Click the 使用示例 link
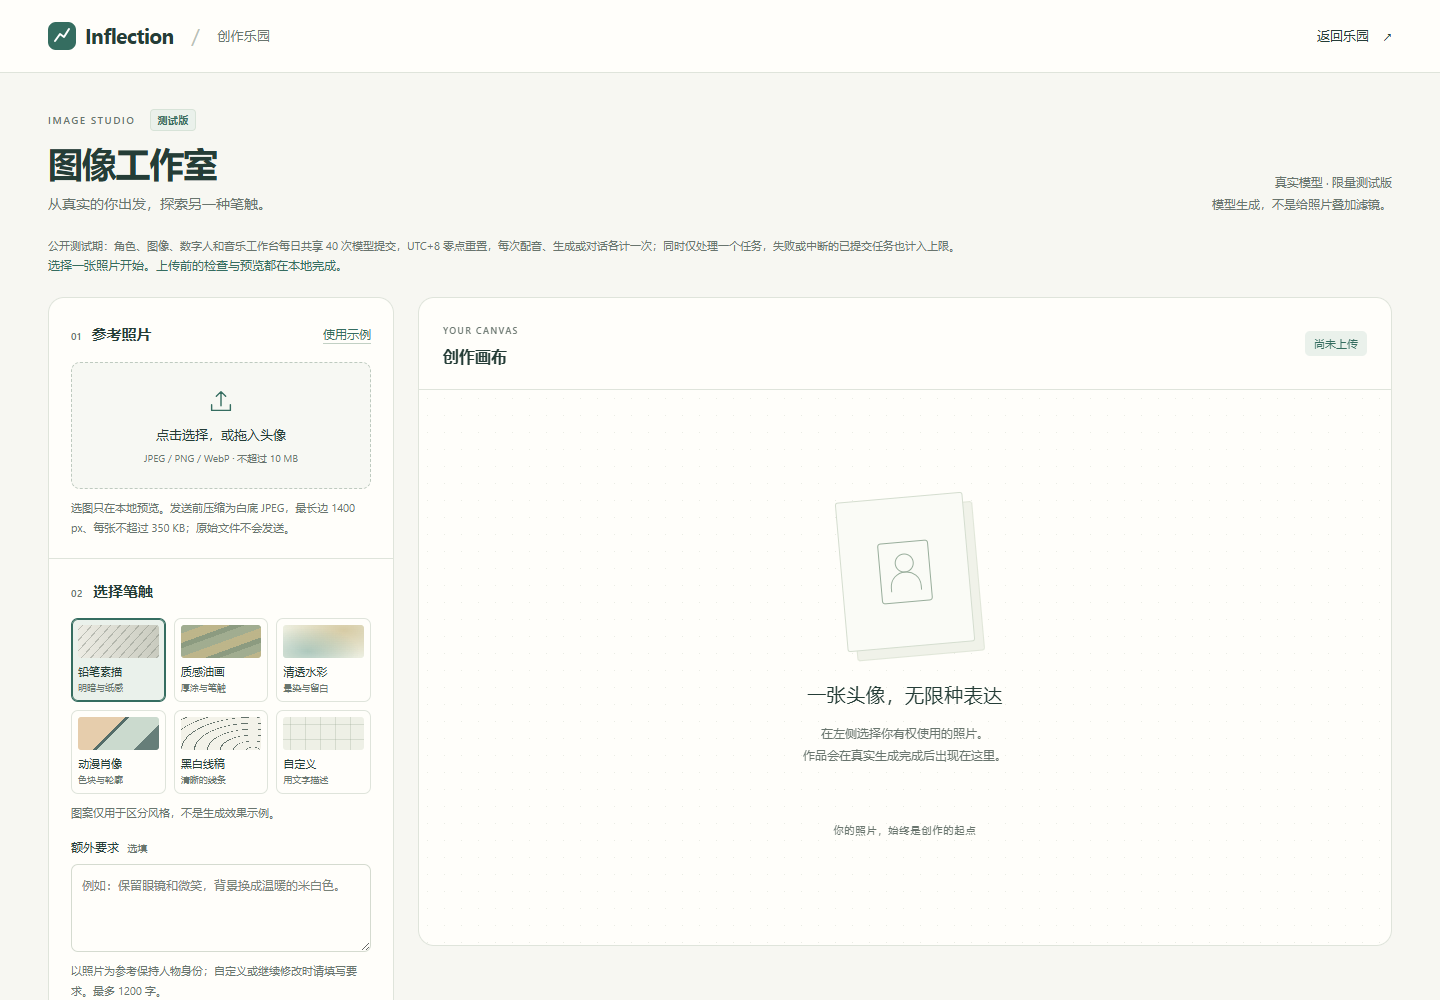The height and width of the screenshot is (1000, 1440). 347,335
